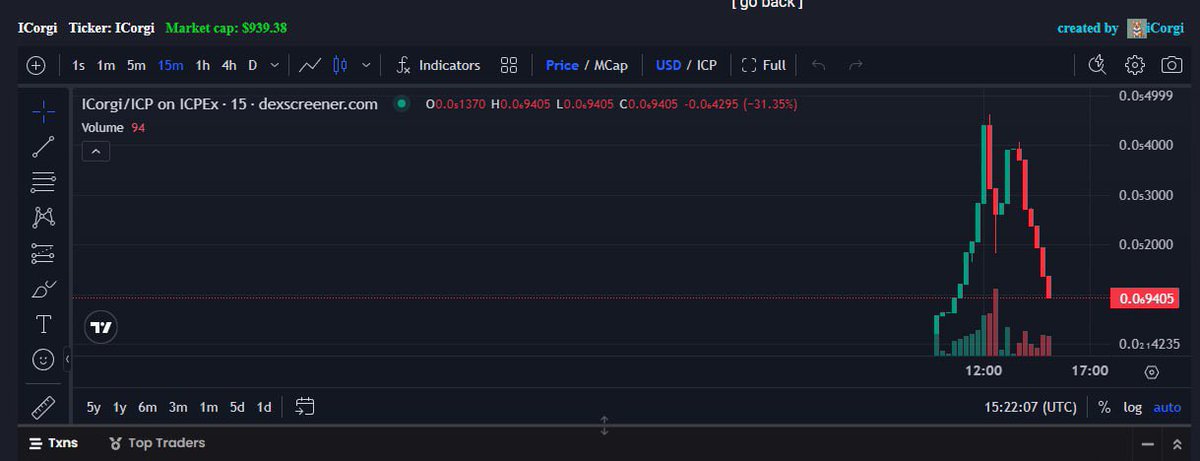The image size is (1200, 461).
Task: Select the ruler measure tool
Action: [x=43, y=407]
